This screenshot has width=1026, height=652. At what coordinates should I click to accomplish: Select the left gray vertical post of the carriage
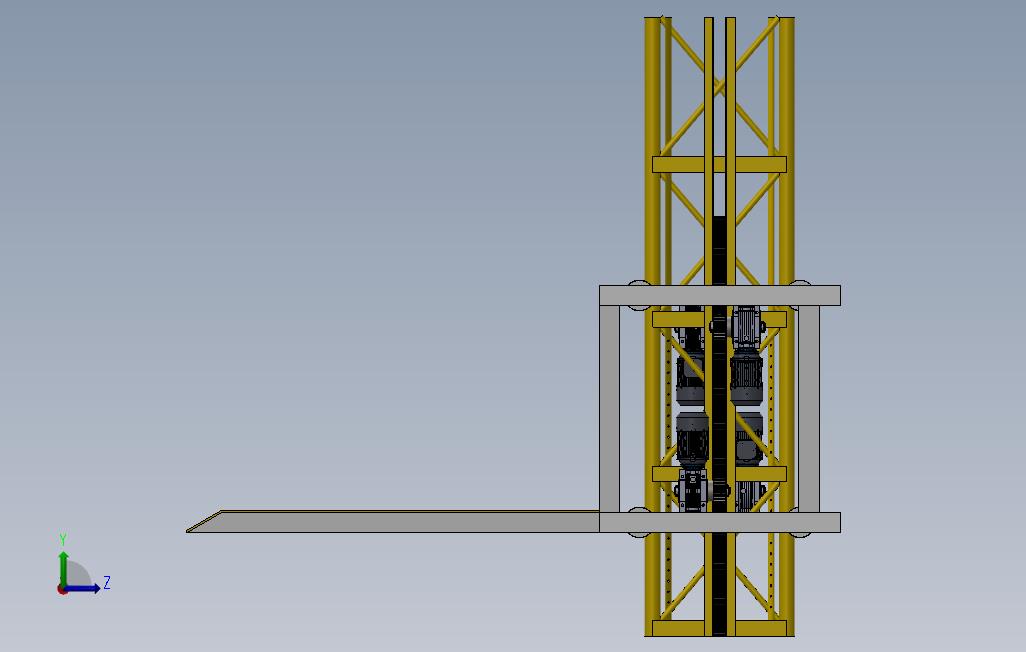609,409
